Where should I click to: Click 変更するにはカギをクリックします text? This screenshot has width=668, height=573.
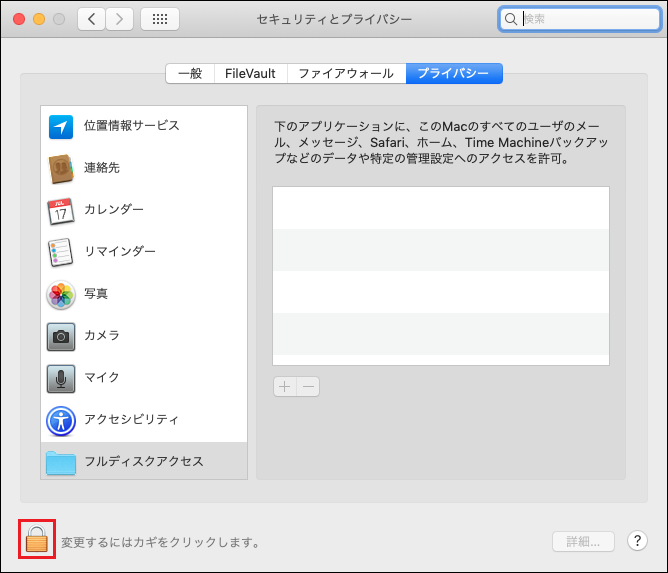[160, 542]
